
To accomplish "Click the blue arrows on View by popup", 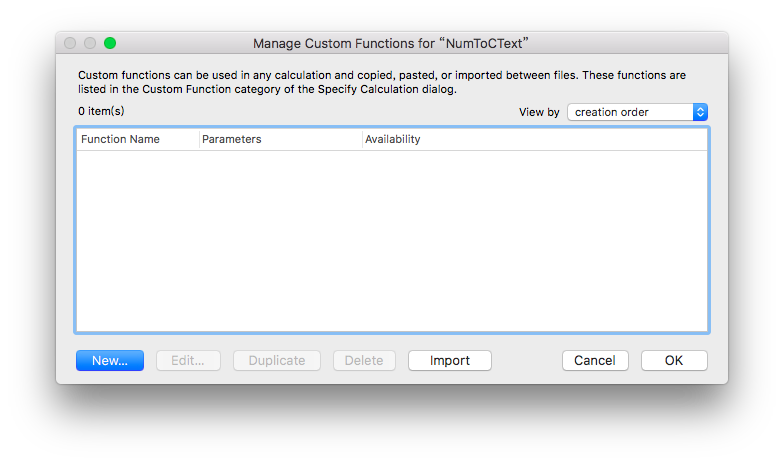I will click(x=700, y=112).
